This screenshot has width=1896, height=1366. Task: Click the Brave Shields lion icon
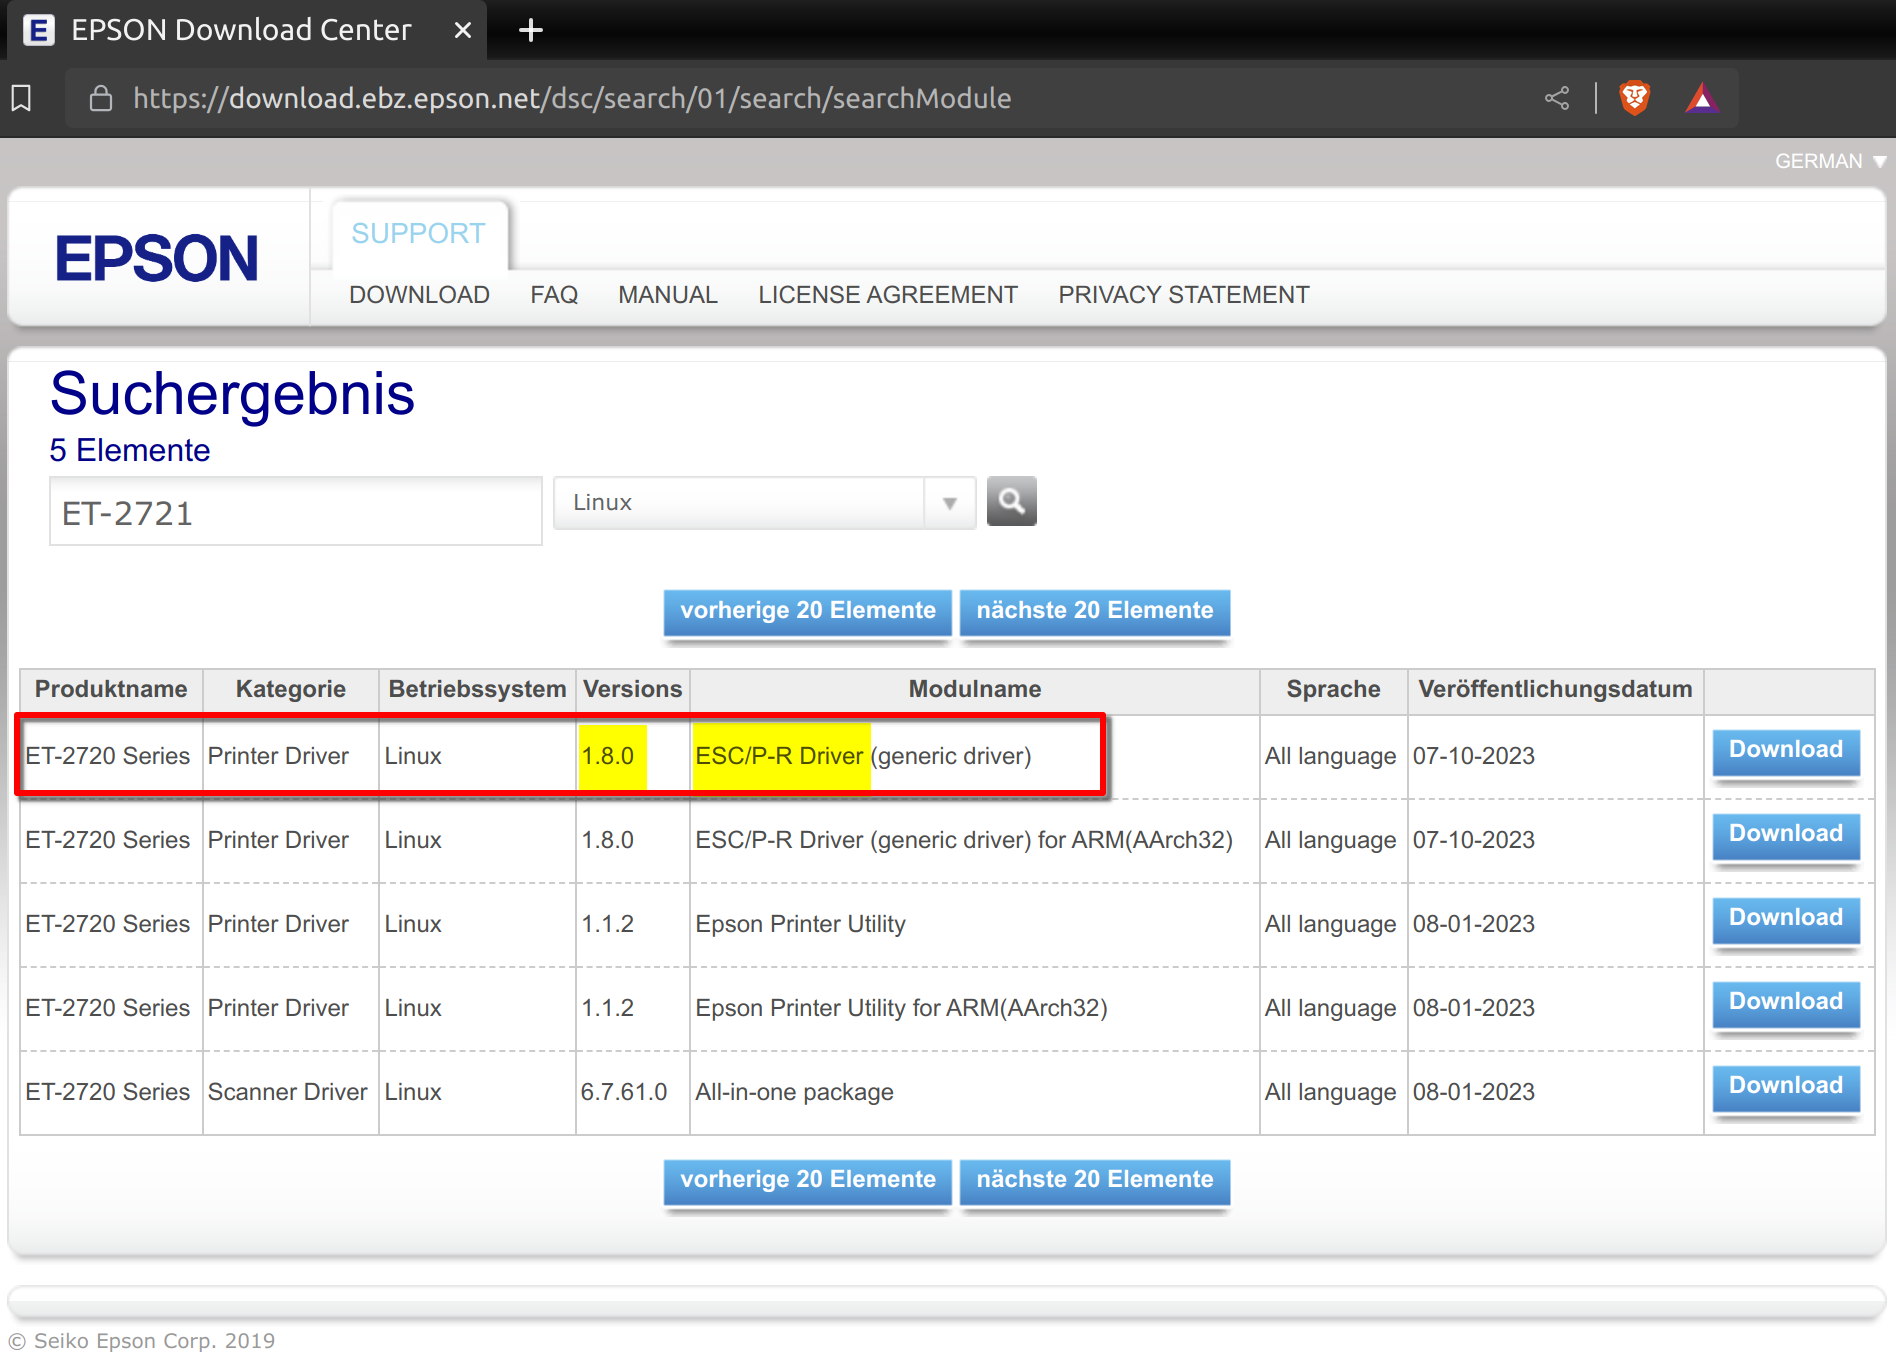pos(1634,98)
